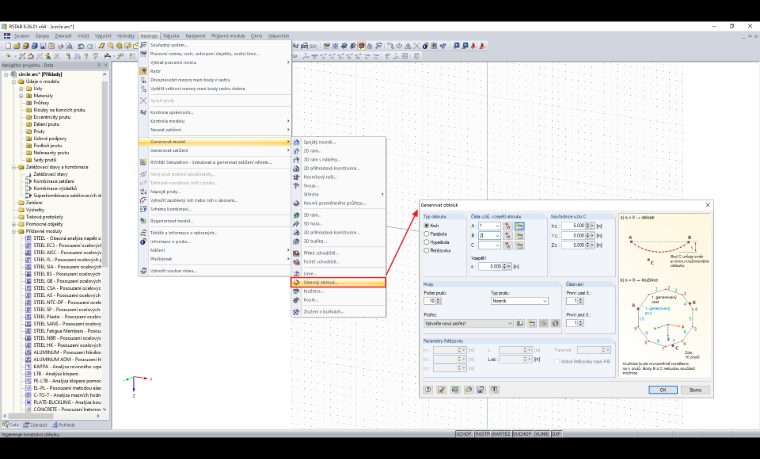Toggle DXF in status bar
The width and height of the screenshot is (760, 459).
click(x=556, y=434)
